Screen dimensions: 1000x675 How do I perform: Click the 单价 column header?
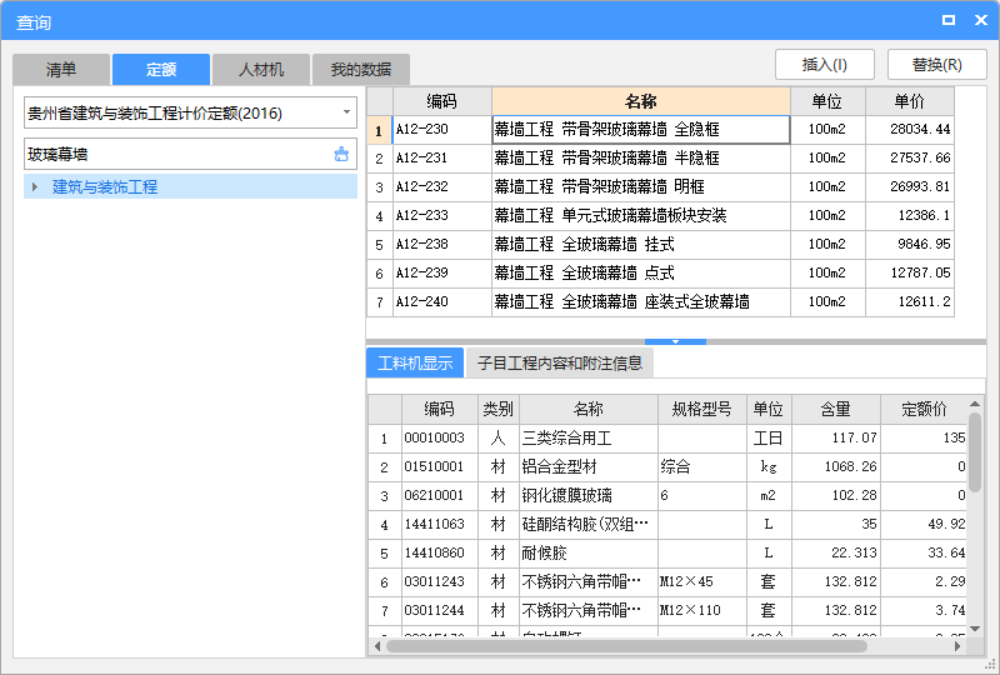909,101
